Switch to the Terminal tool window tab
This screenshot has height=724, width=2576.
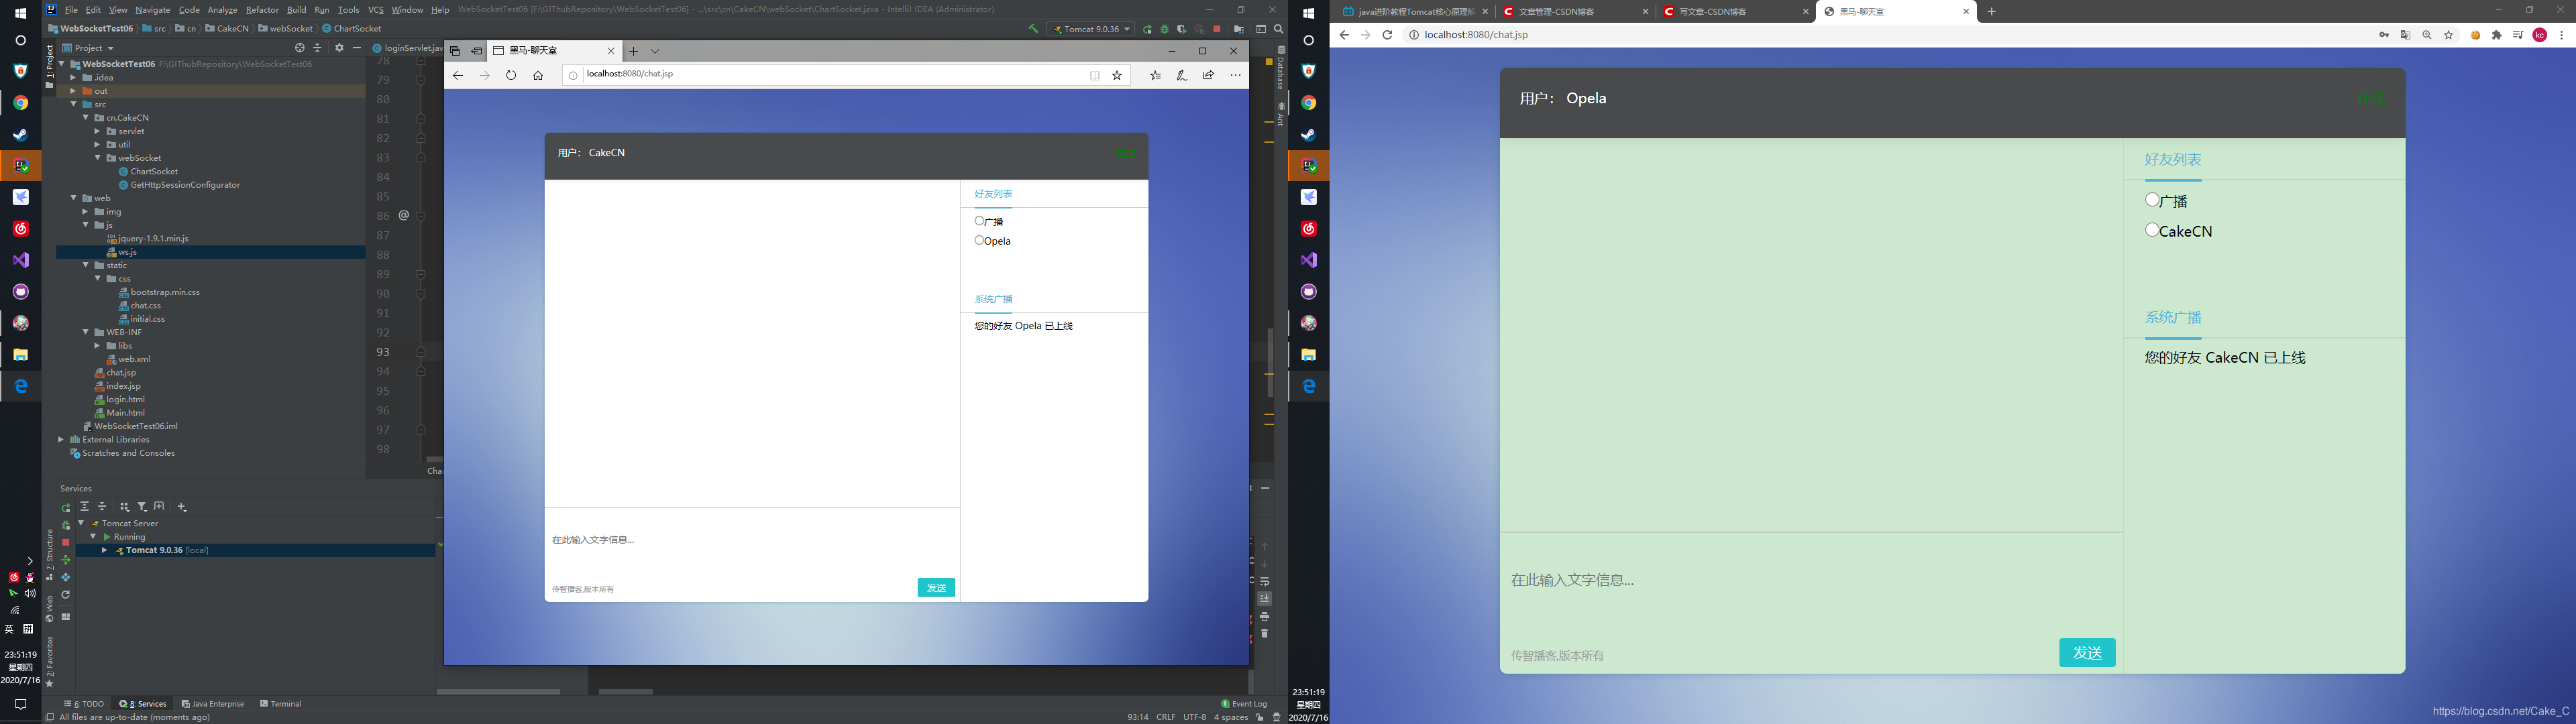pos(281,704)
